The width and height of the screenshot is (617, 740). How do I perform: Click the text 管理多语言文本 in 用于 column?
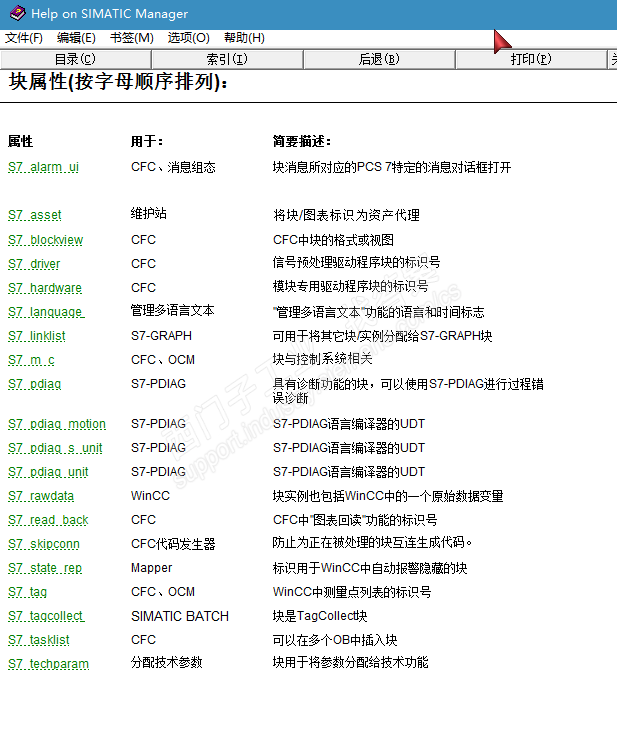point(172,311)
